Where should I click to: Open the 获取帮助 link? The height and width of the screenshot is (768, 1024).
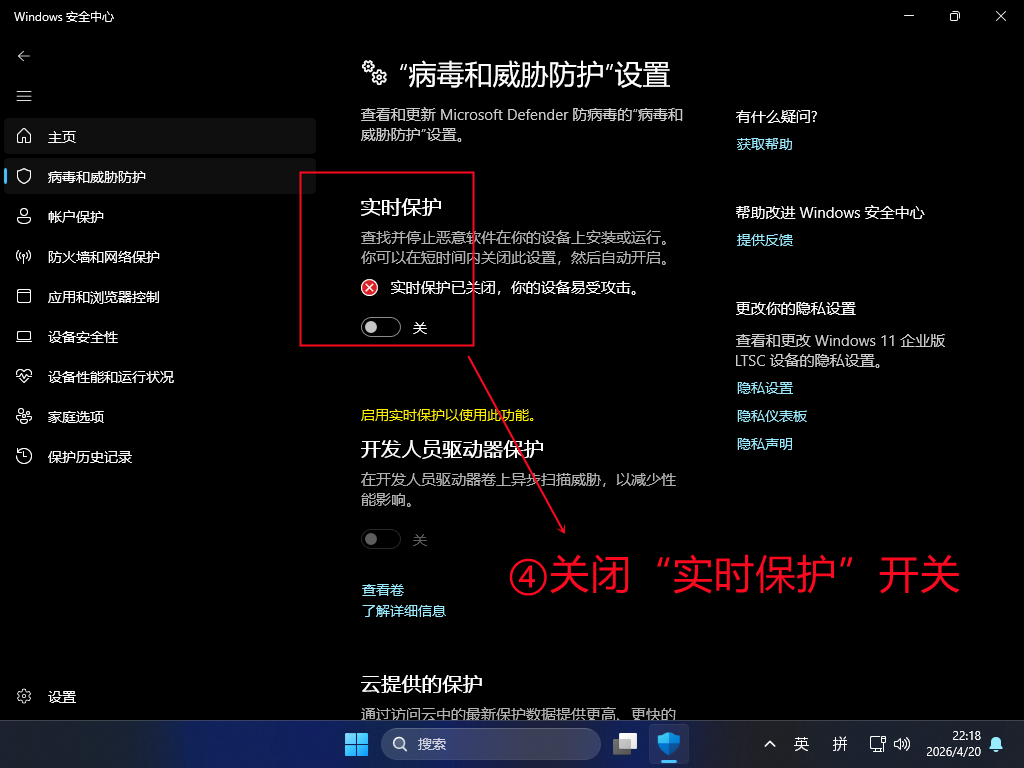(x=764, y=143)
